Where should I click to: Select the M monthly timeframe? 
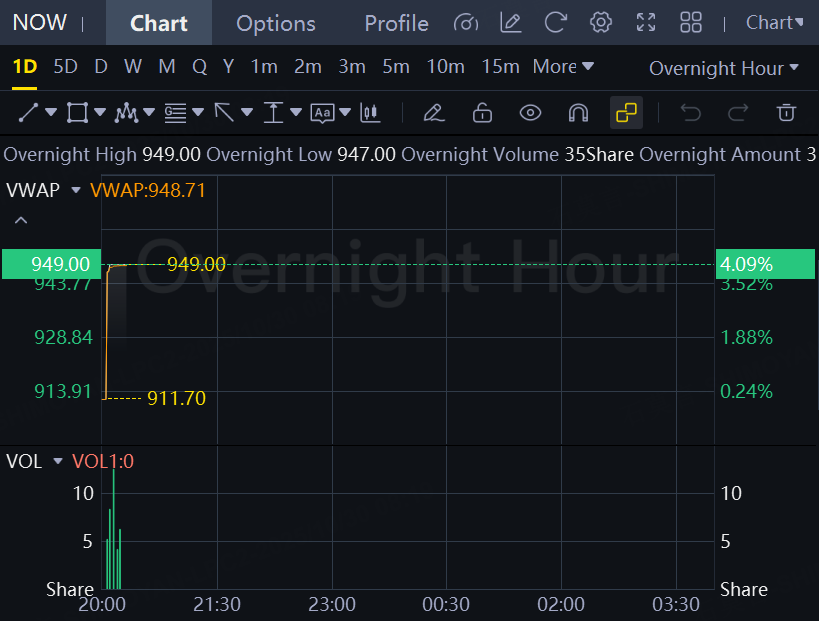tap(167, 67)
